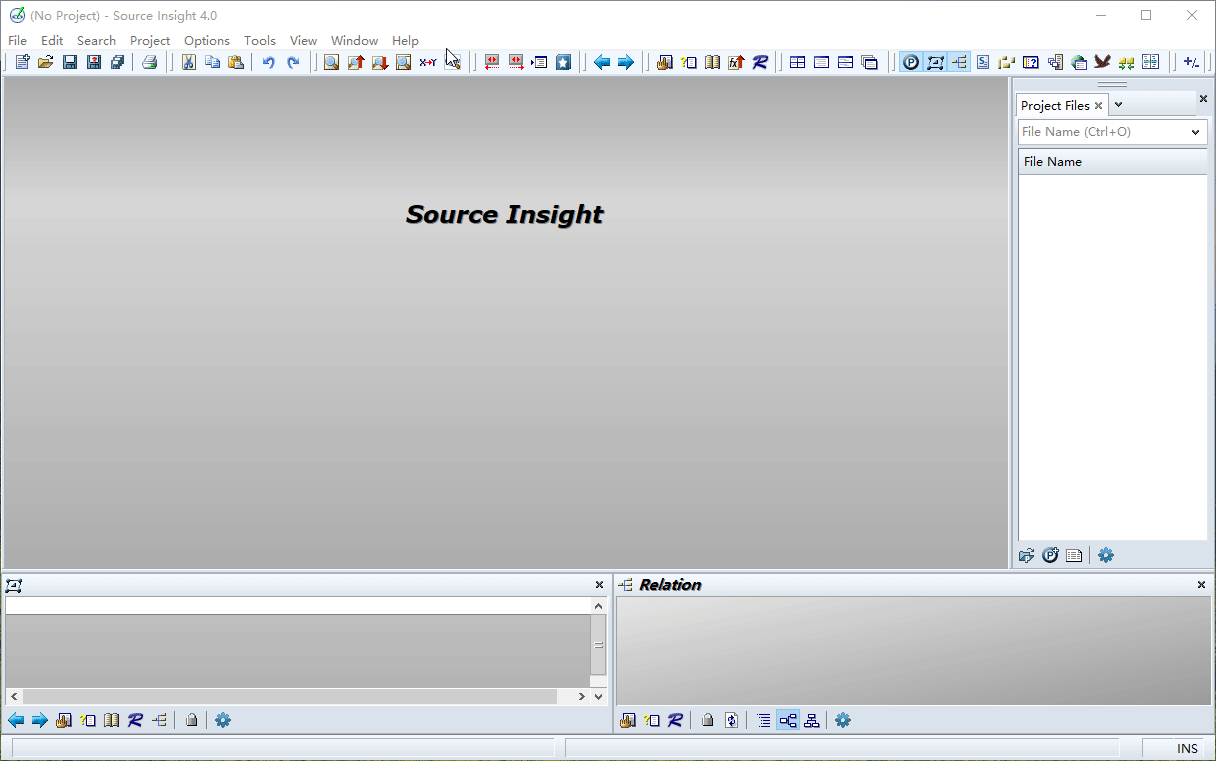
Task: Toggle the Symbol Window S button
Action: [x=983, y=62]
